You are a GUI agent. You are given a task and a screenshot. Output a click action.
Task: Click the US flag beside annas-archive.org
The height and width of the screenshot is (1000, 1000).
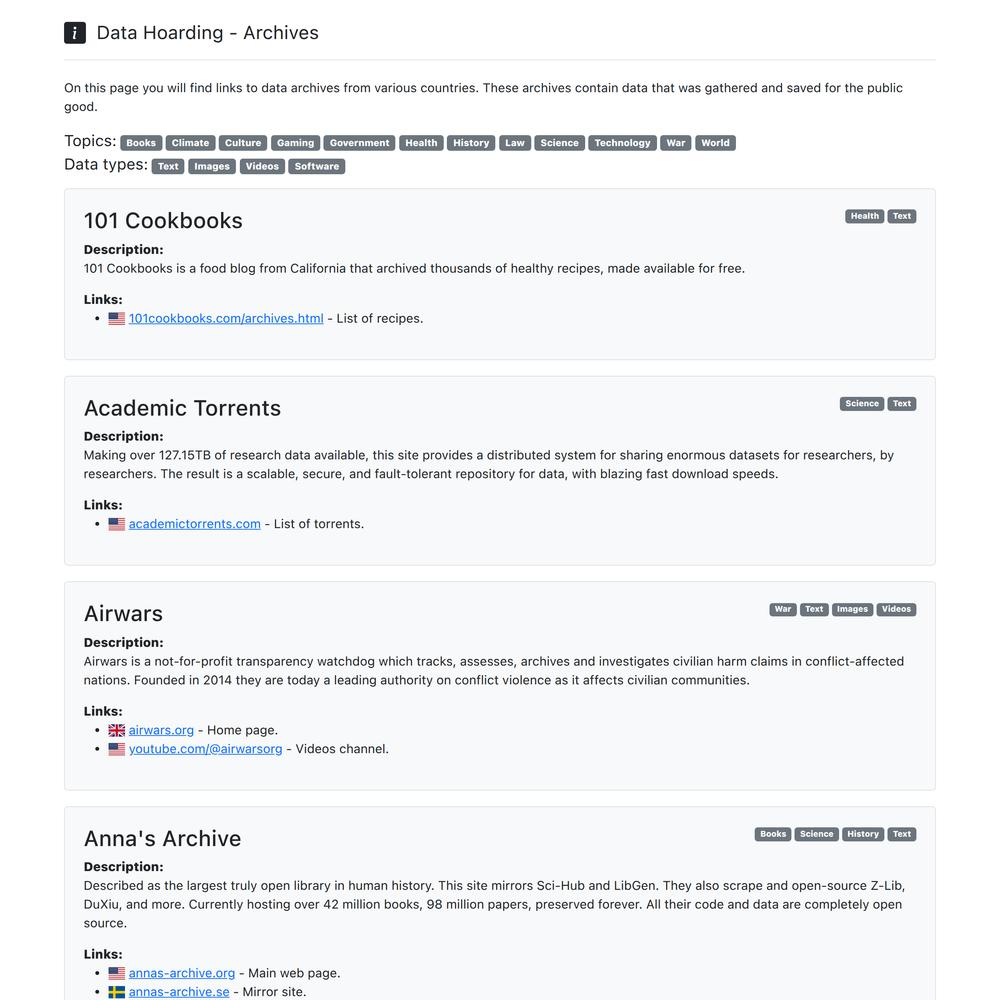[x=117, y=973]
